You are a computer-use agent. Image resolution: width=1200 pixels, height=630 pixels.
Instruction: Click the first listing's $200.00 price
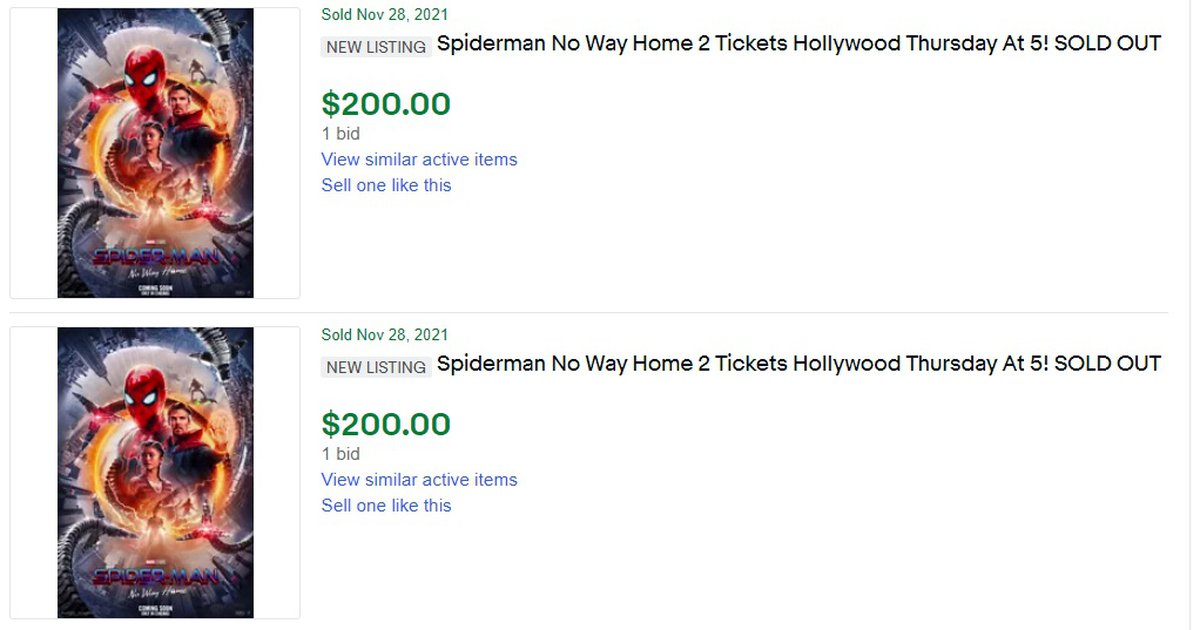coord(386,104)
